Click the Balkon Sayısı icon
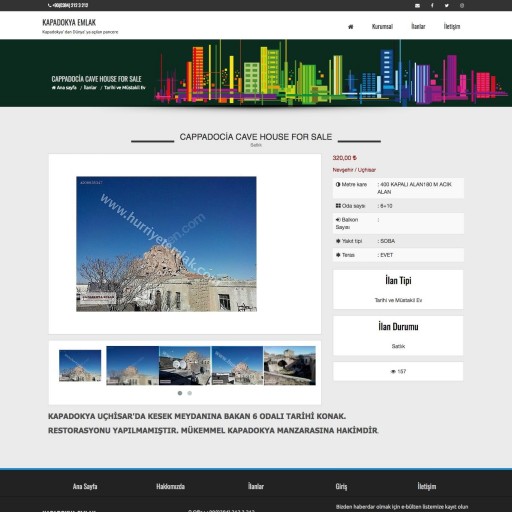Viewport: 512px width, 512px height. pyautogui.click(x=338, y=220)
